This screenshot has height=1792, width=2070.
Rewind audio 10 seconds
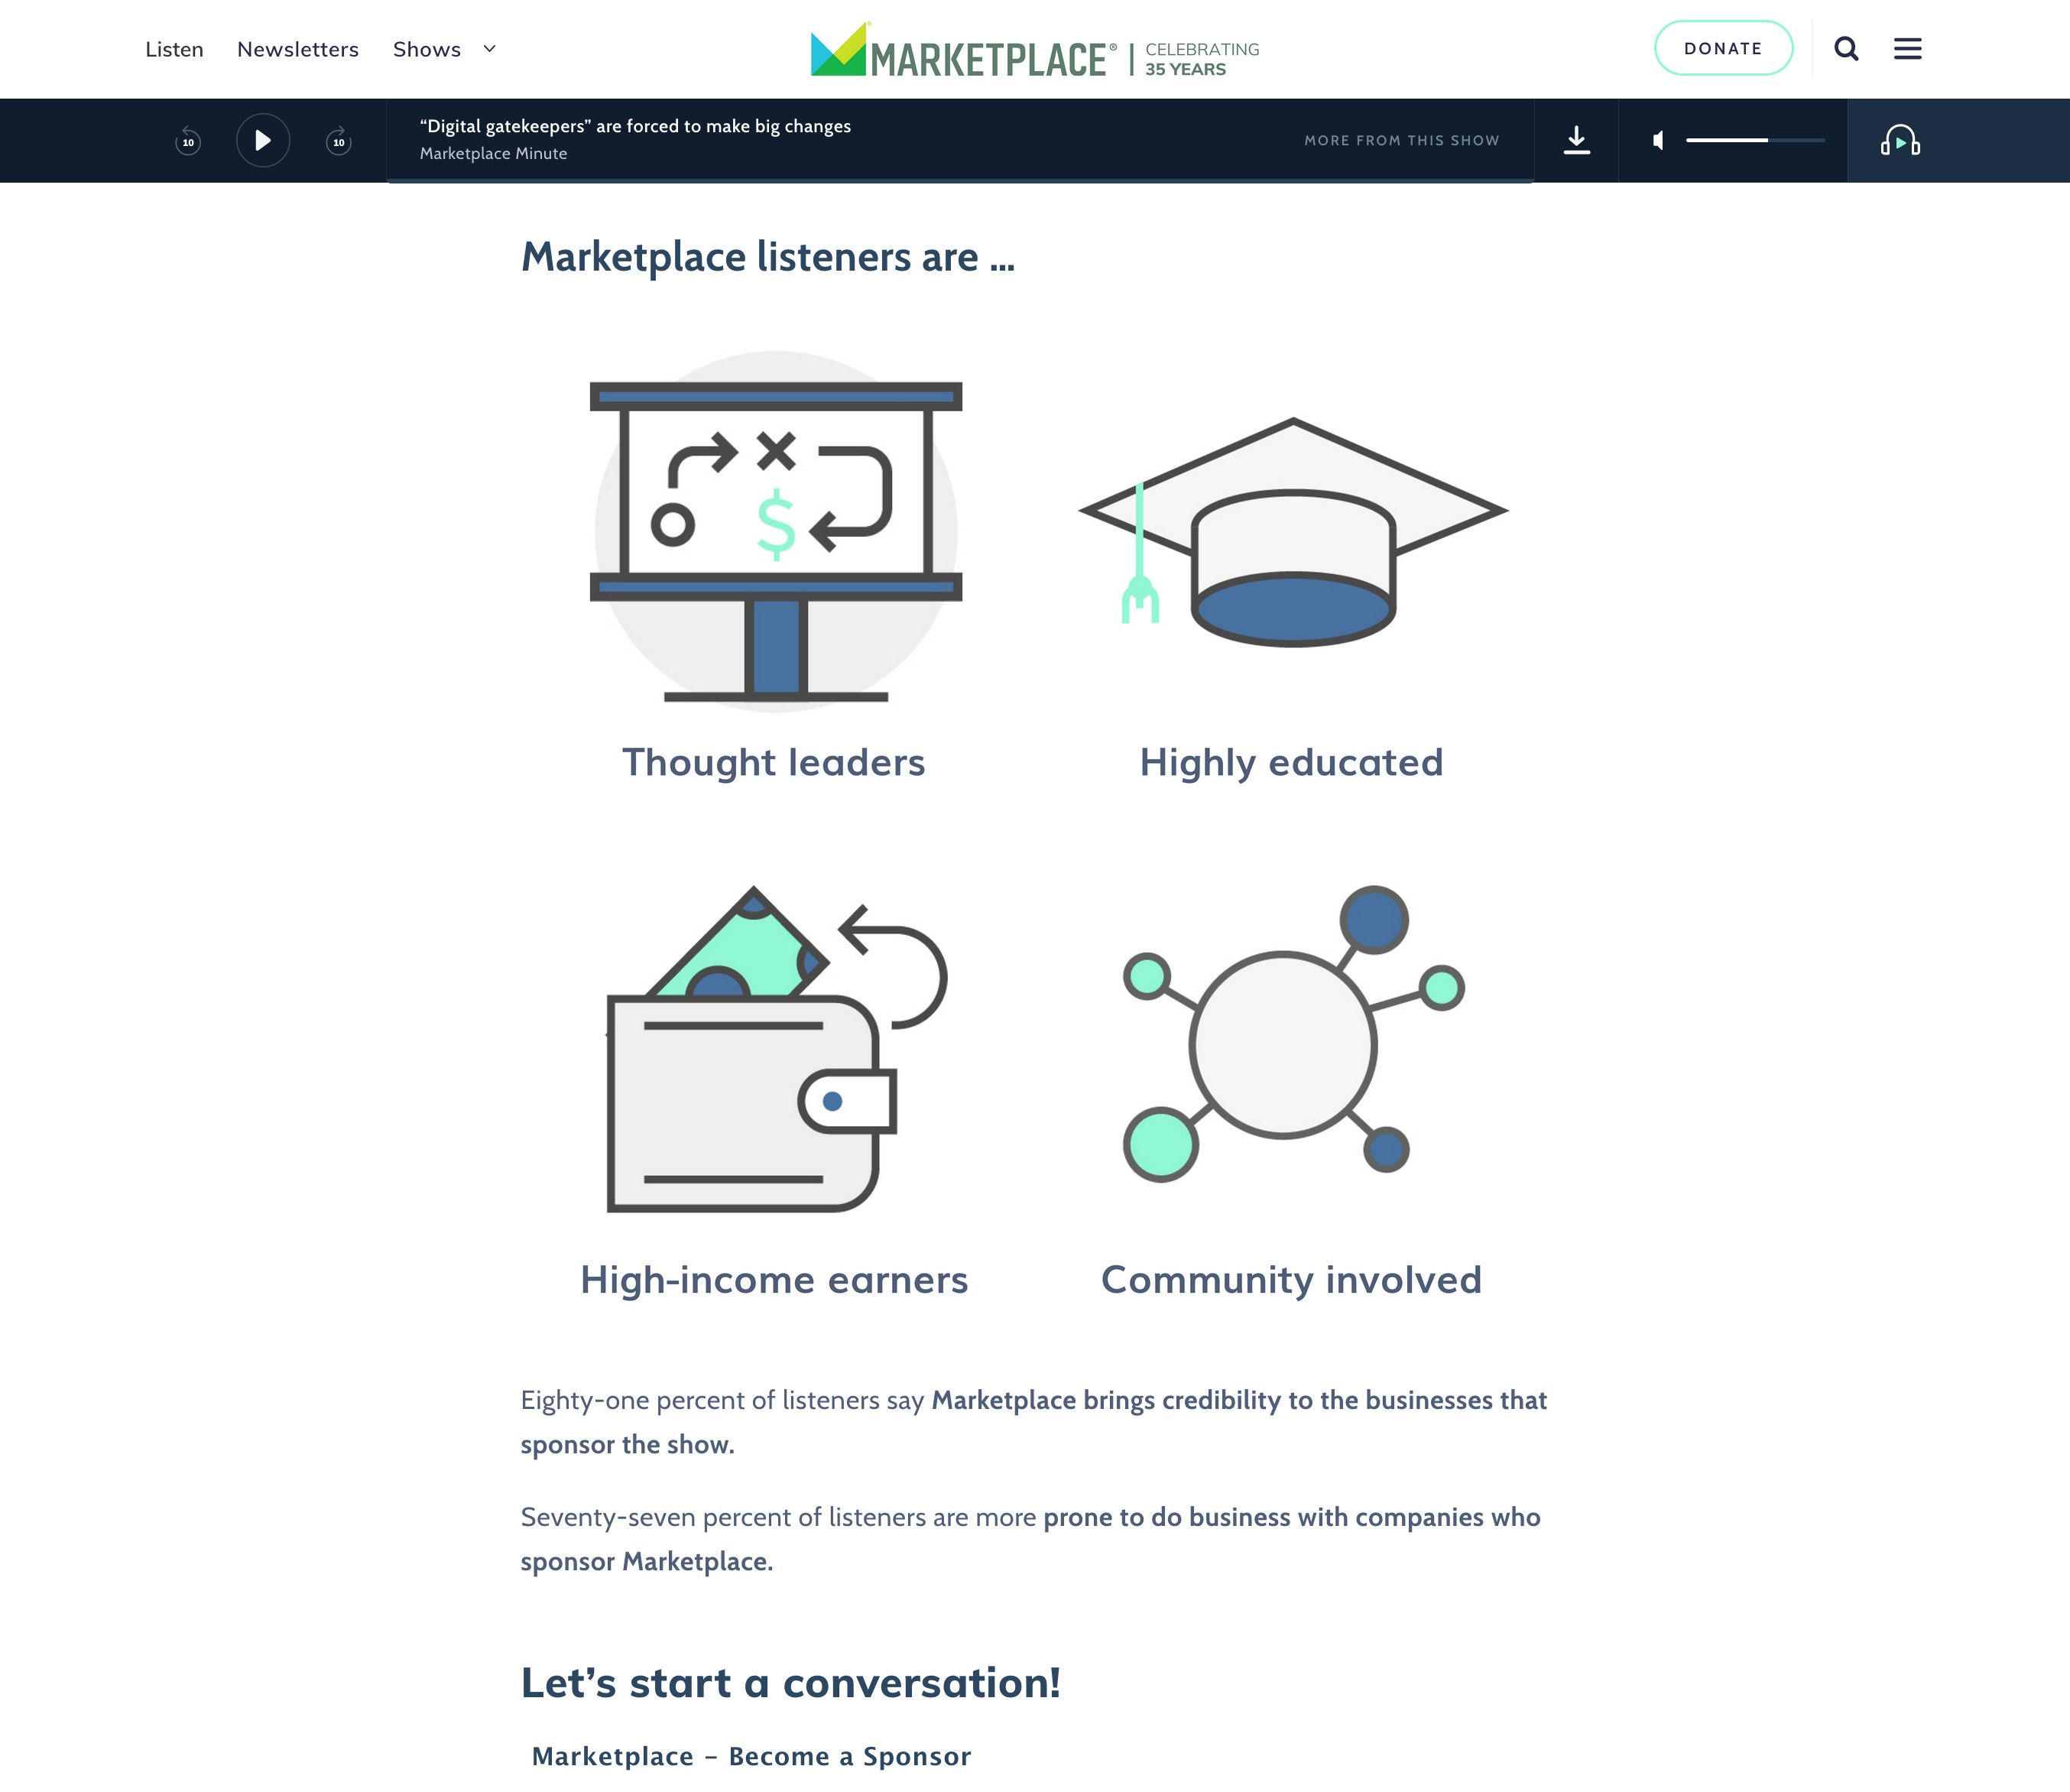coord(188,140)
